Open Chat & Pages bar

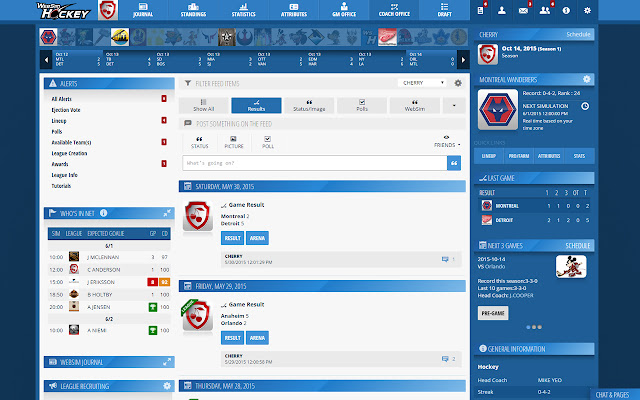coord(612,394)
